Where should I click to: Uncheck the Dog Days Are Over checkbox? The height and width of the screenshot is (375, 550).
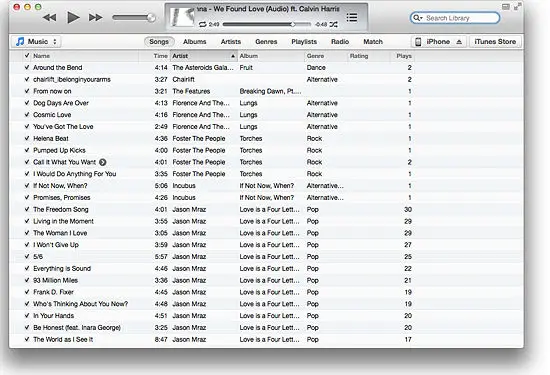pyautogui.click(x=27, y=103)
